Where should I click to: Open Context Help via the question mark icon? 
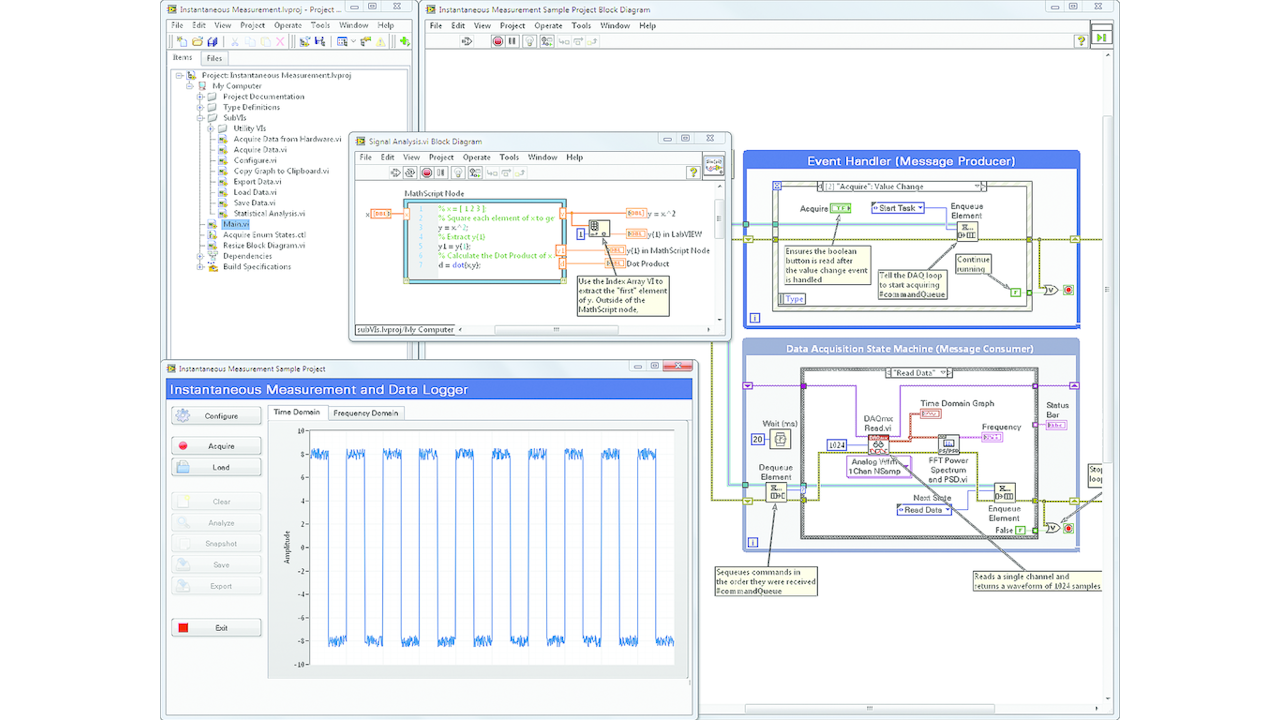tap(694, 172)
